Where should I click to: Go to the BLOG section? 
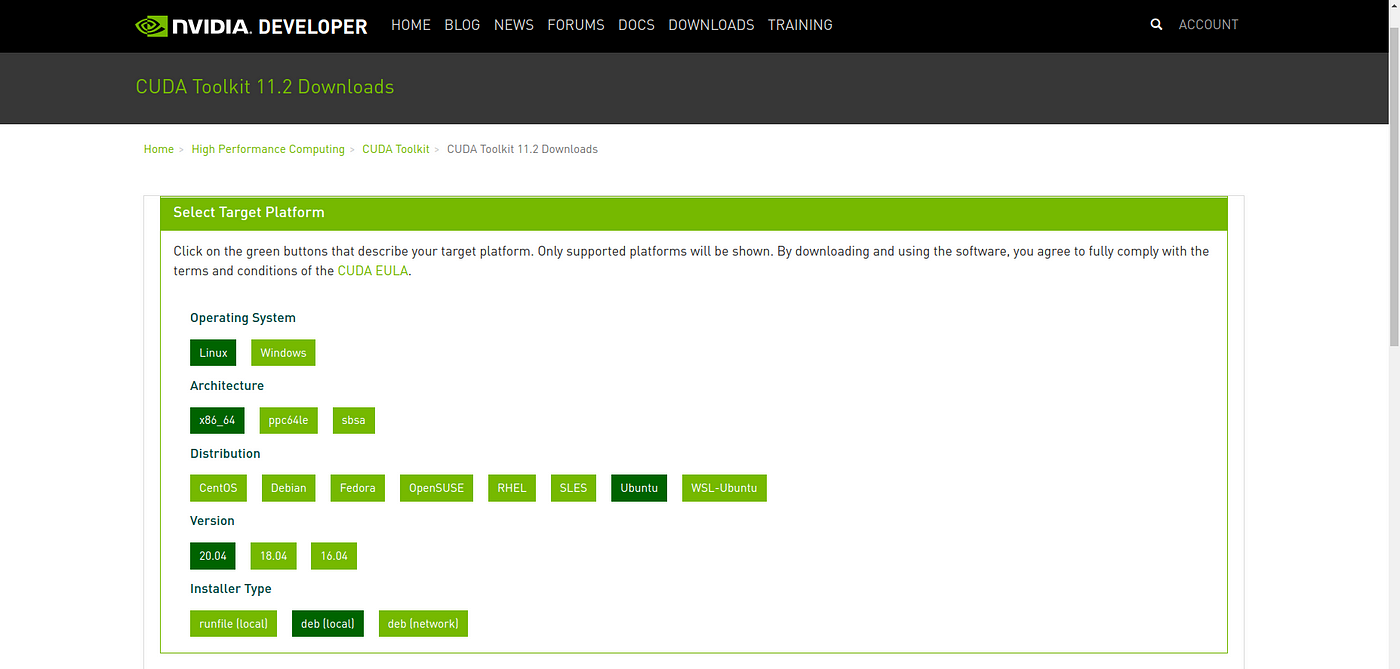click(x=462, y=25)
